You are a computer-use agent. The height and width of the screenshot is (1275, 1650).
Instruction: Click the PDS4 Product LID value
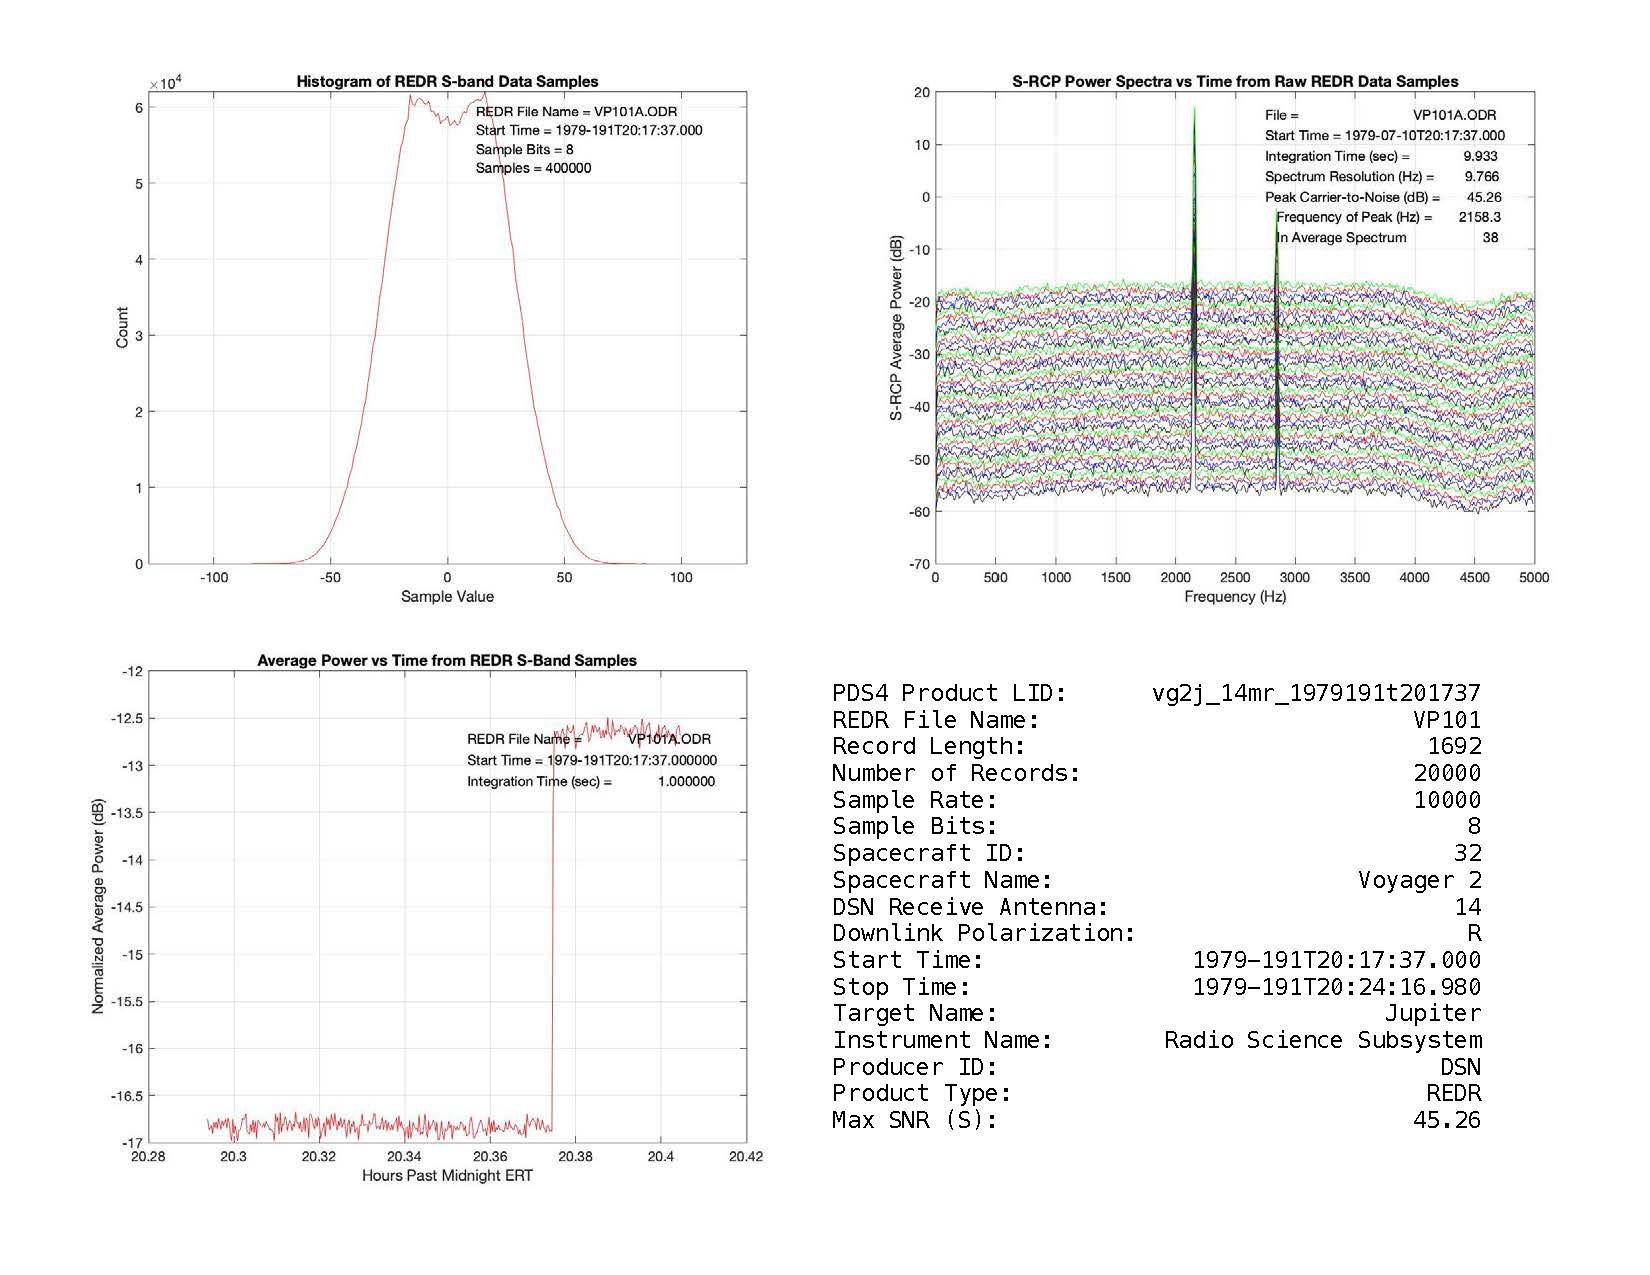pyautogui.click(x=1316, y=693)
